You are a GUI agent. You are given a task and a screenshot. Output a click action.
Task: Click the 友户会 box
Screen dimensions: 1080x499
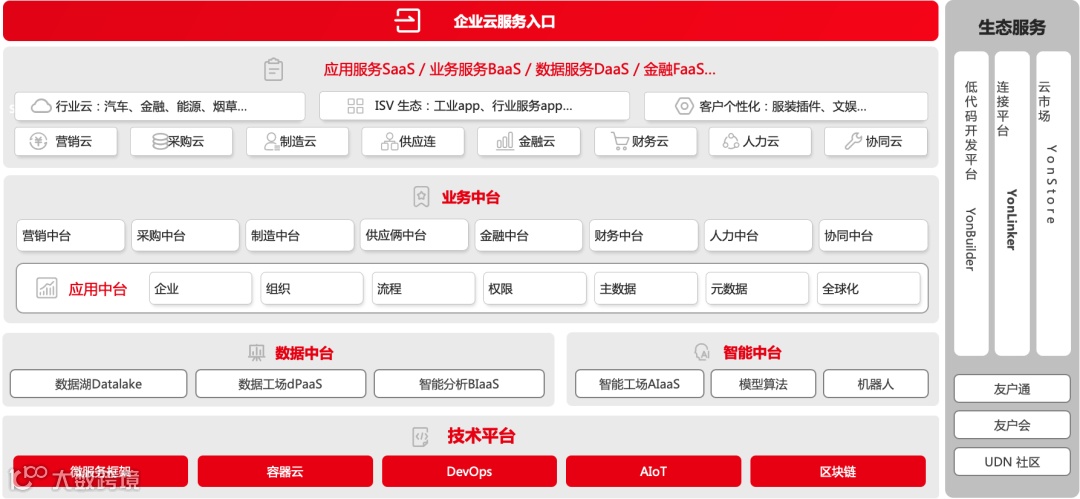(1012, 425)
